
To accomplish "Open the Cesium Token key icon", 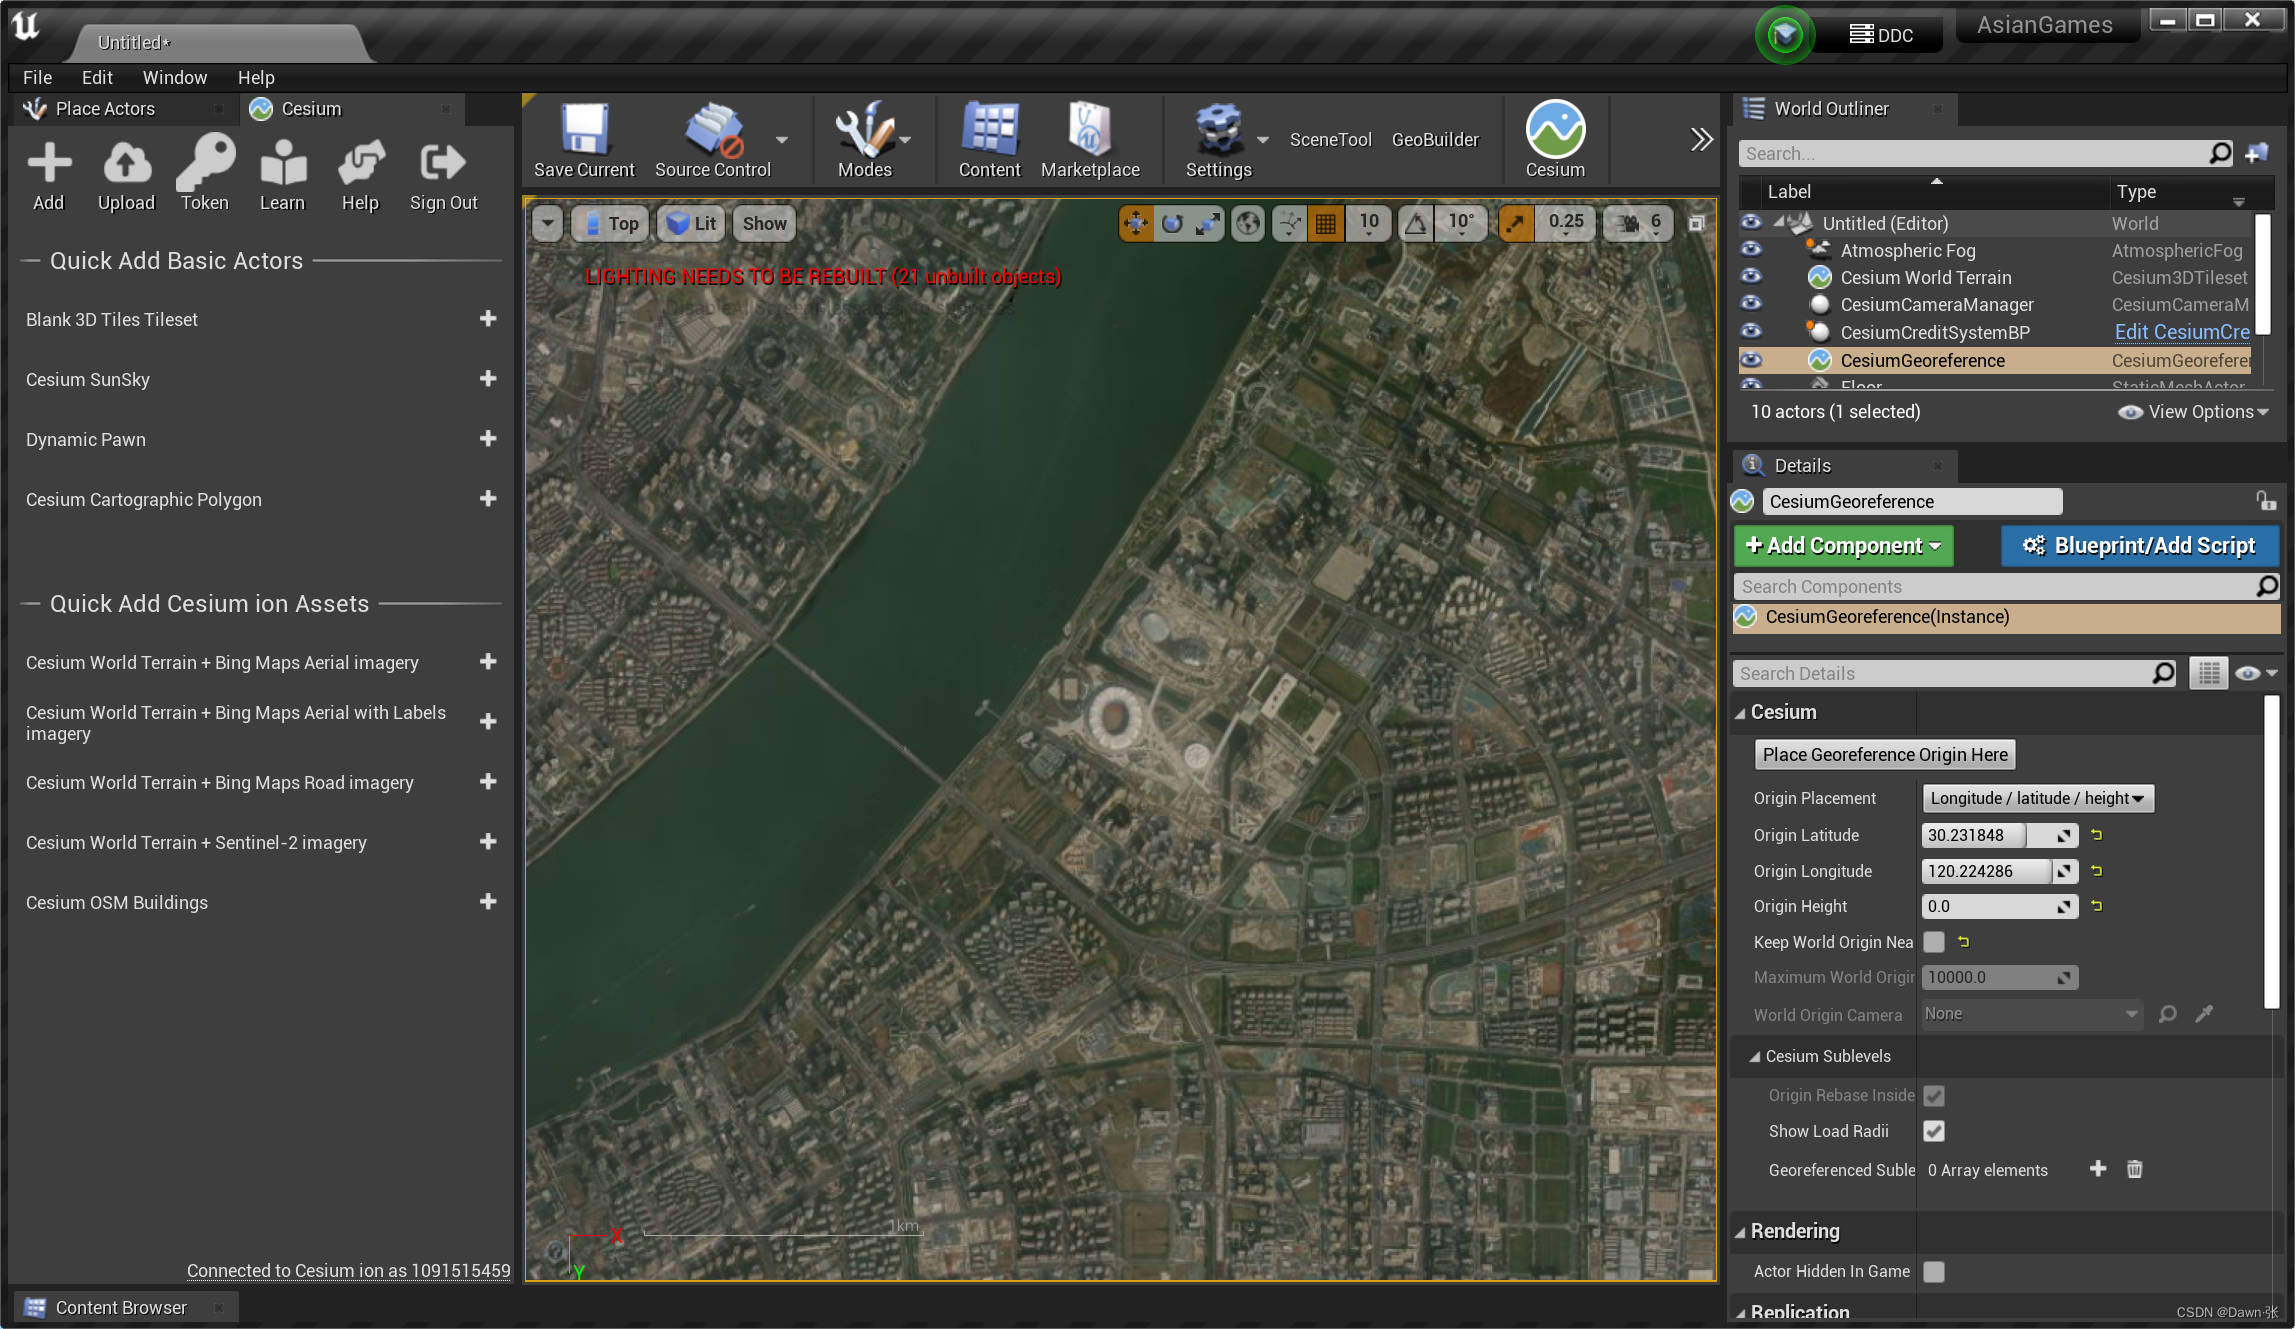I will point(205,162).
